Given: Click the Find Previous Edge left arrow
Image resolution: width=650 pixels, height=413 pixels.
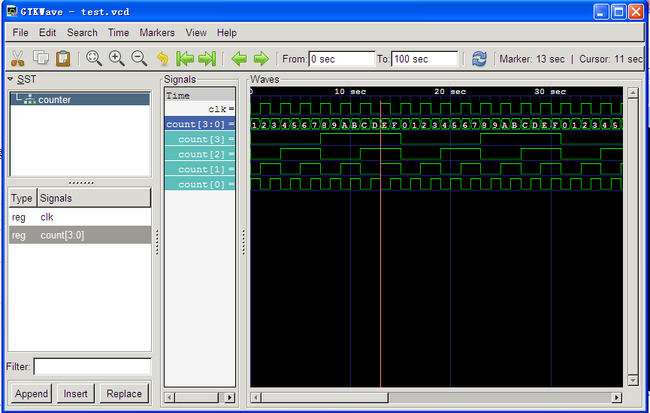Looking at the screenshot, I should 239,58.
